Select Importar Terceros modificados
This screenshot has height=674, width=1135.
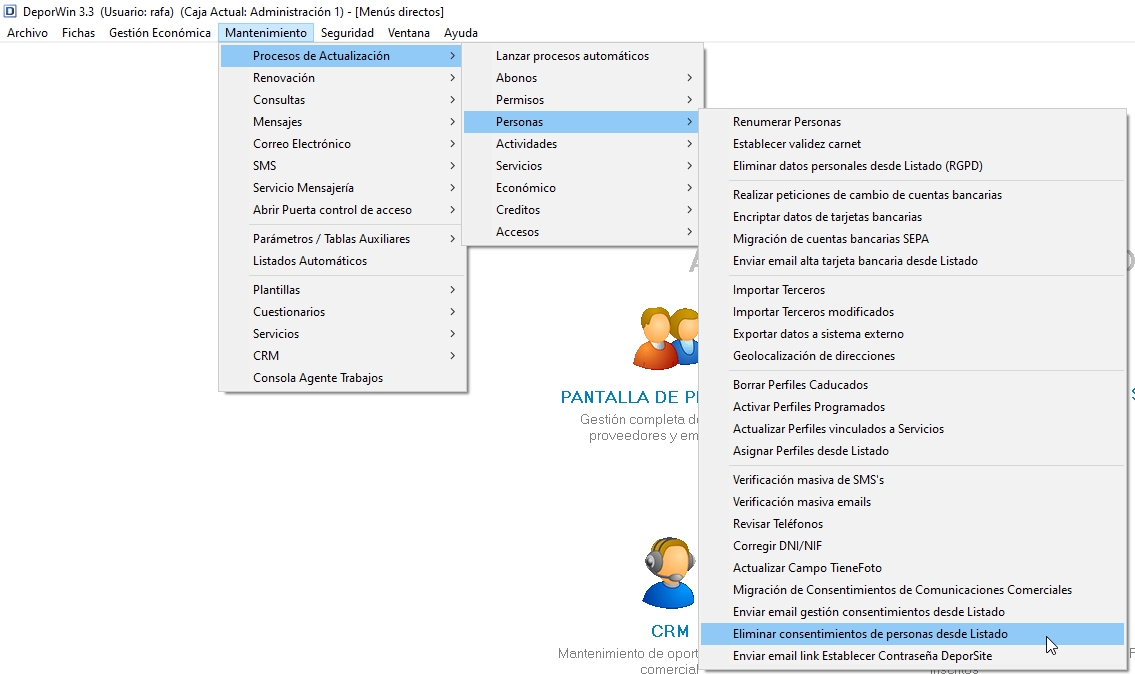(x=912, y=312)
